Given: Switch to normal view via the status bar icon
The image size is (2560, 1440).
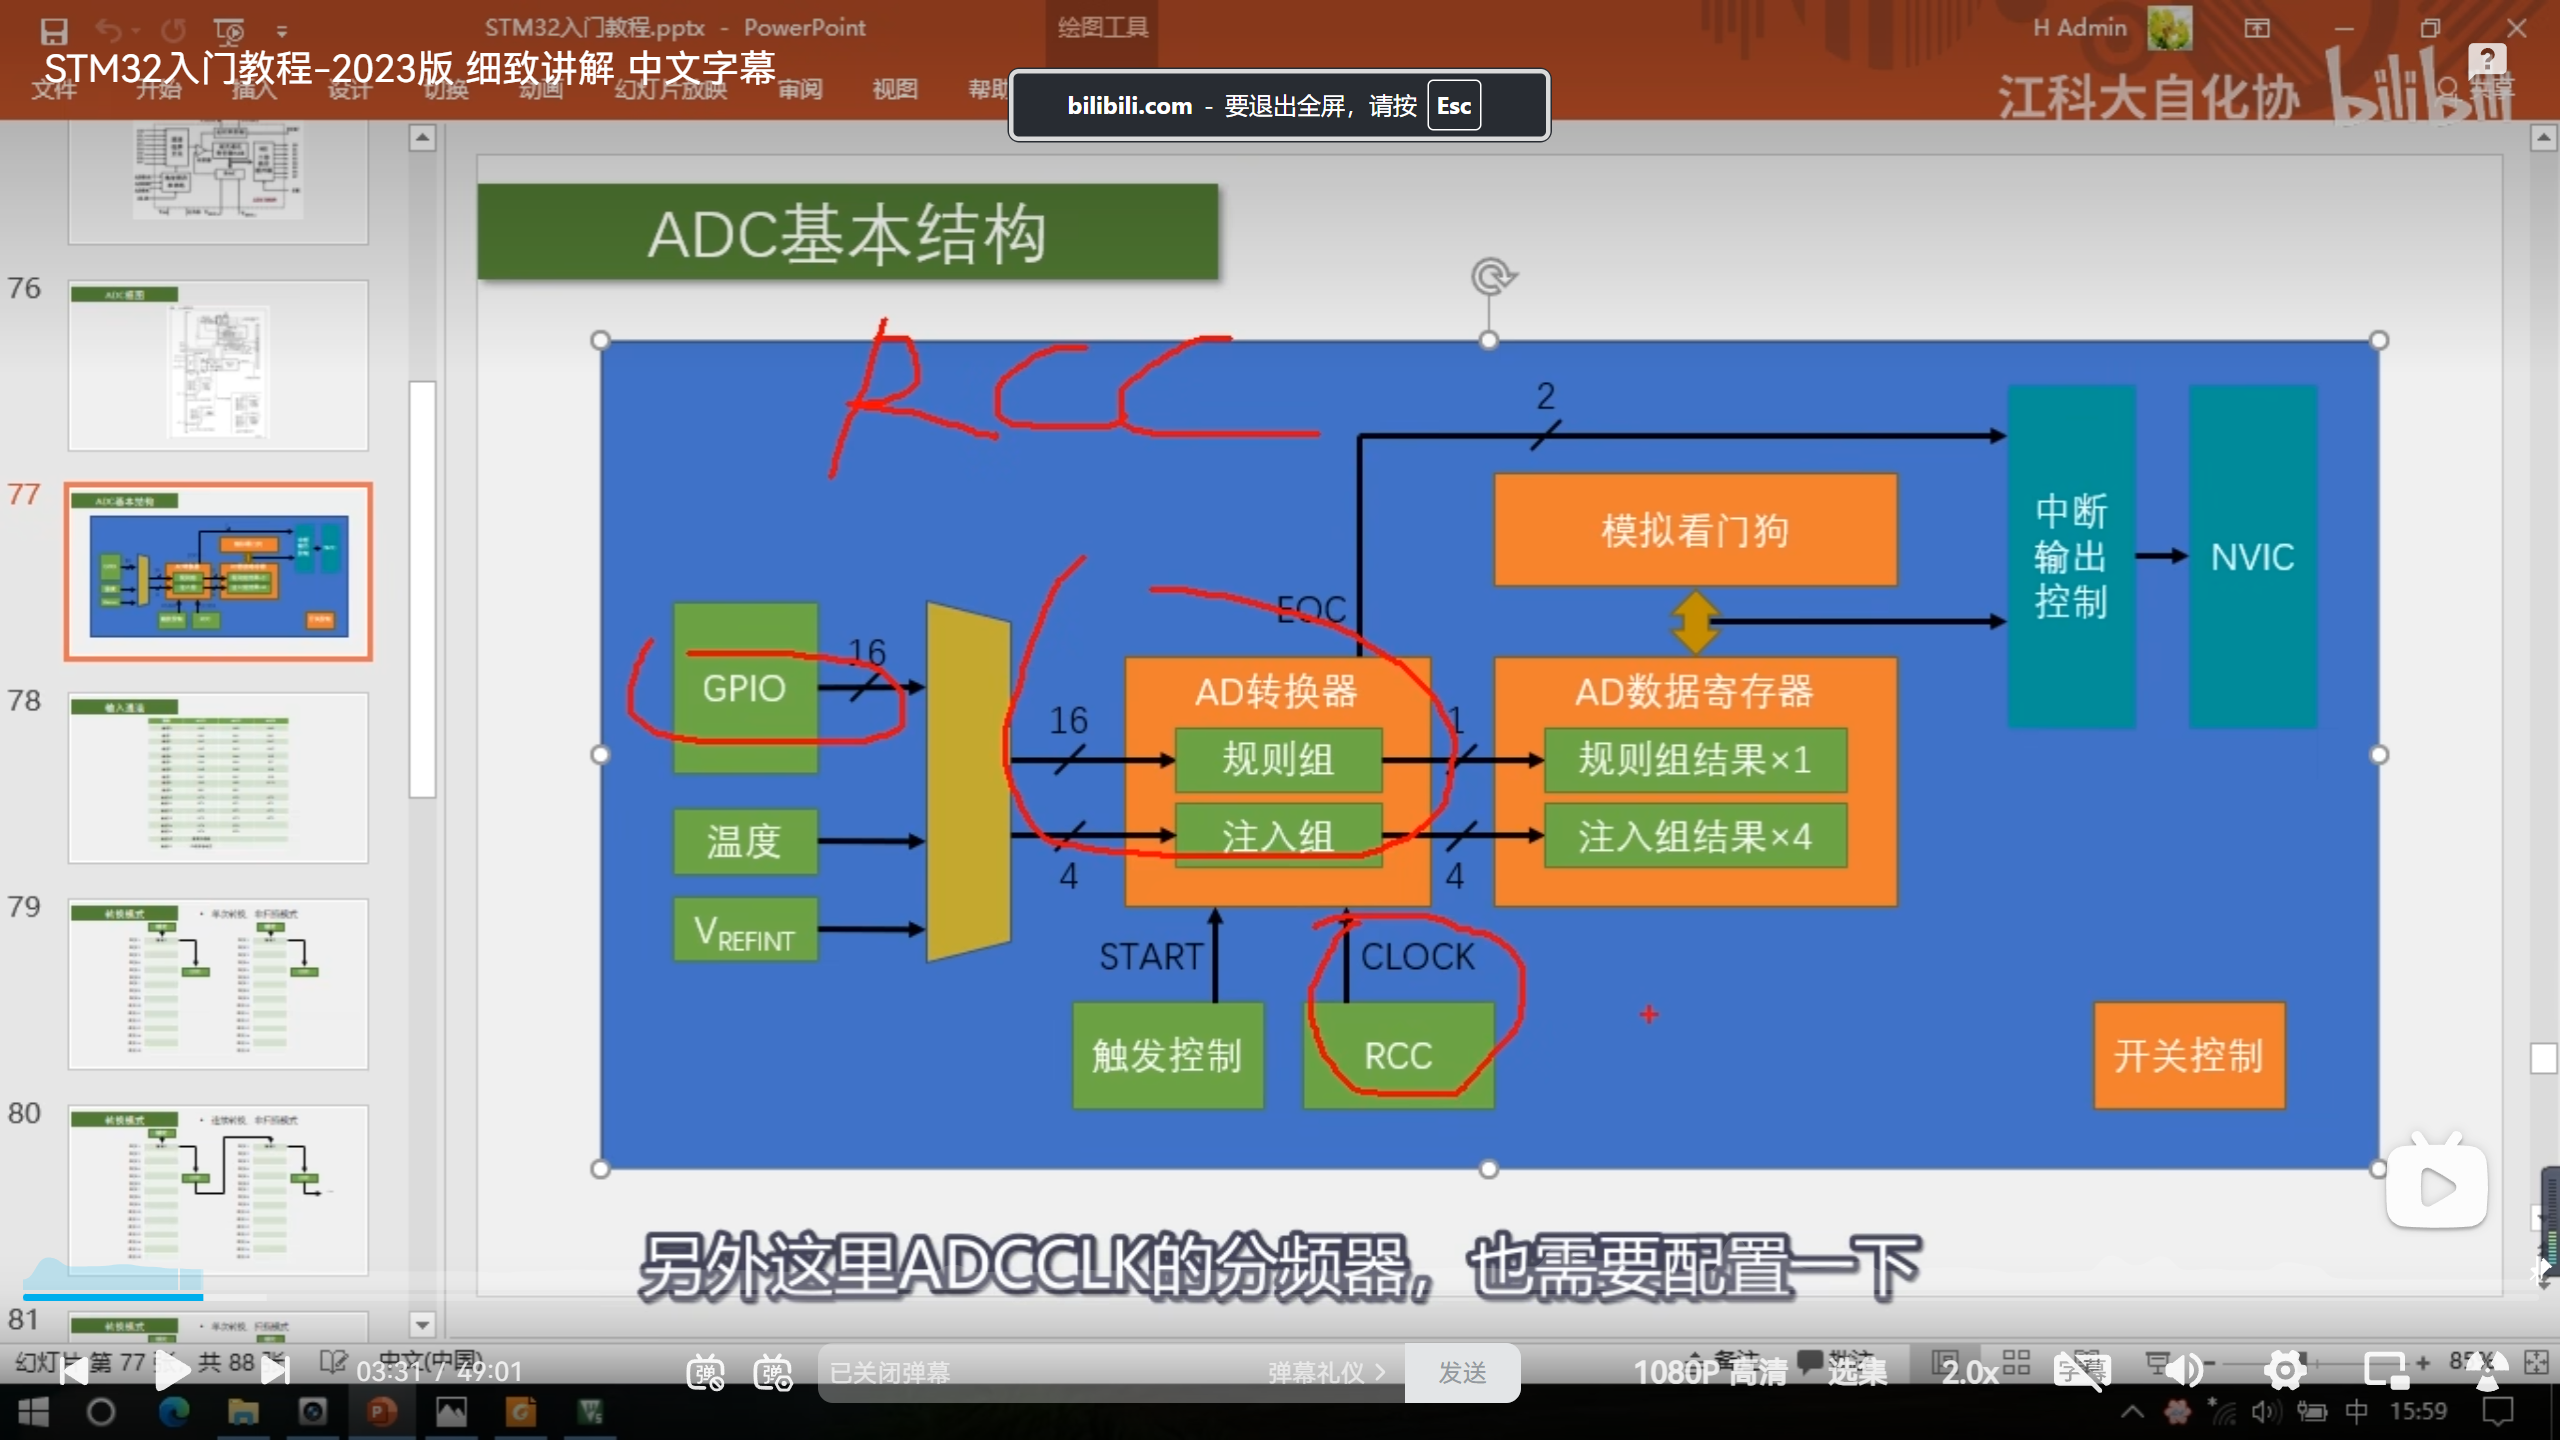Looking at the screenshot, I should point(1946,1361).
